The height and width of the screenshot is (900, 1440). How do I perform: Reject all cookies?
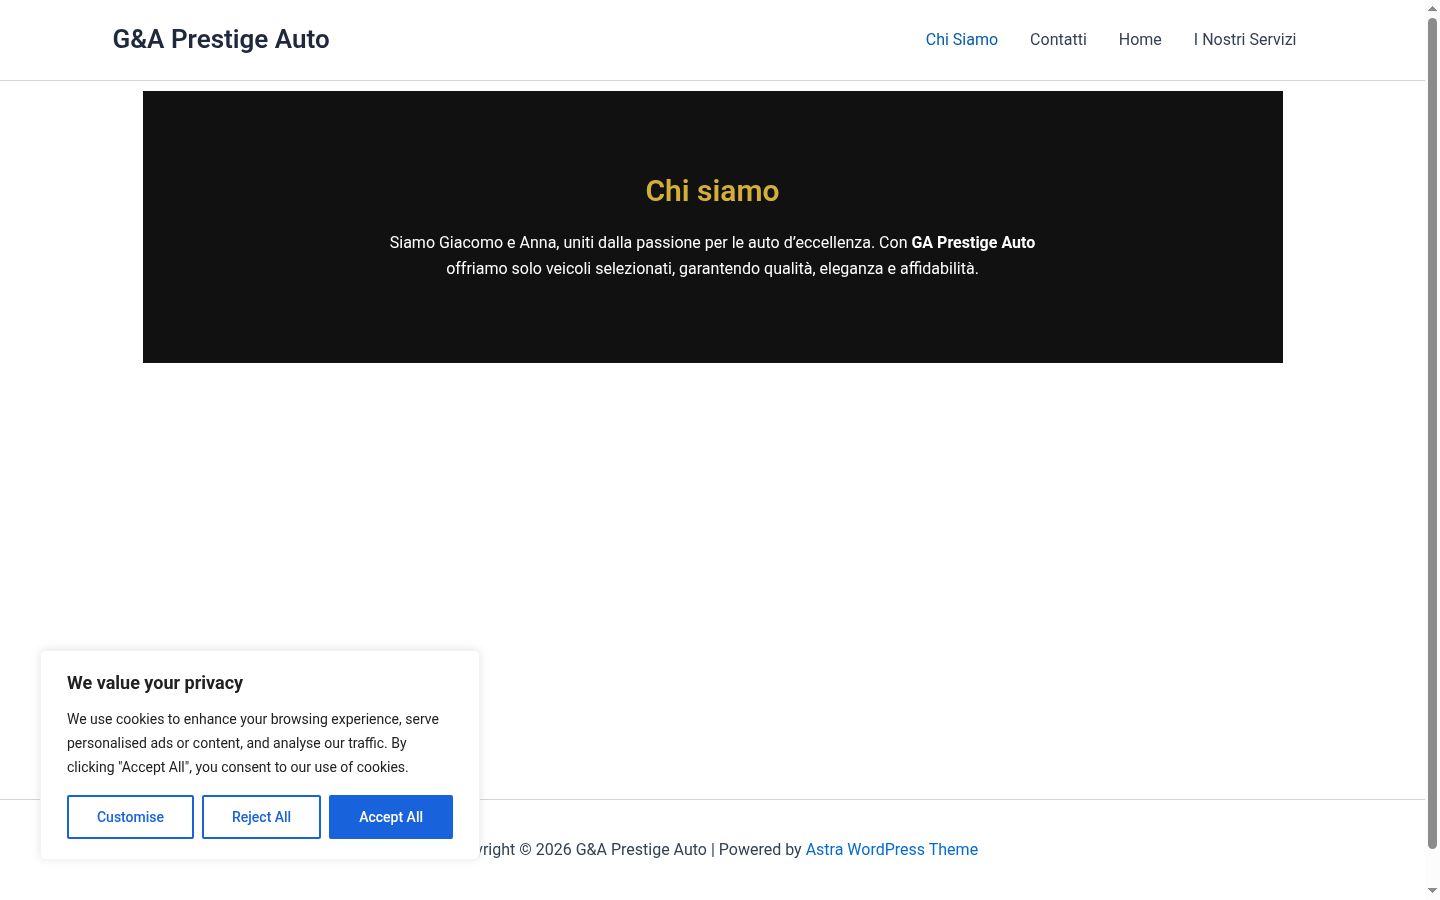pos(261,817)
